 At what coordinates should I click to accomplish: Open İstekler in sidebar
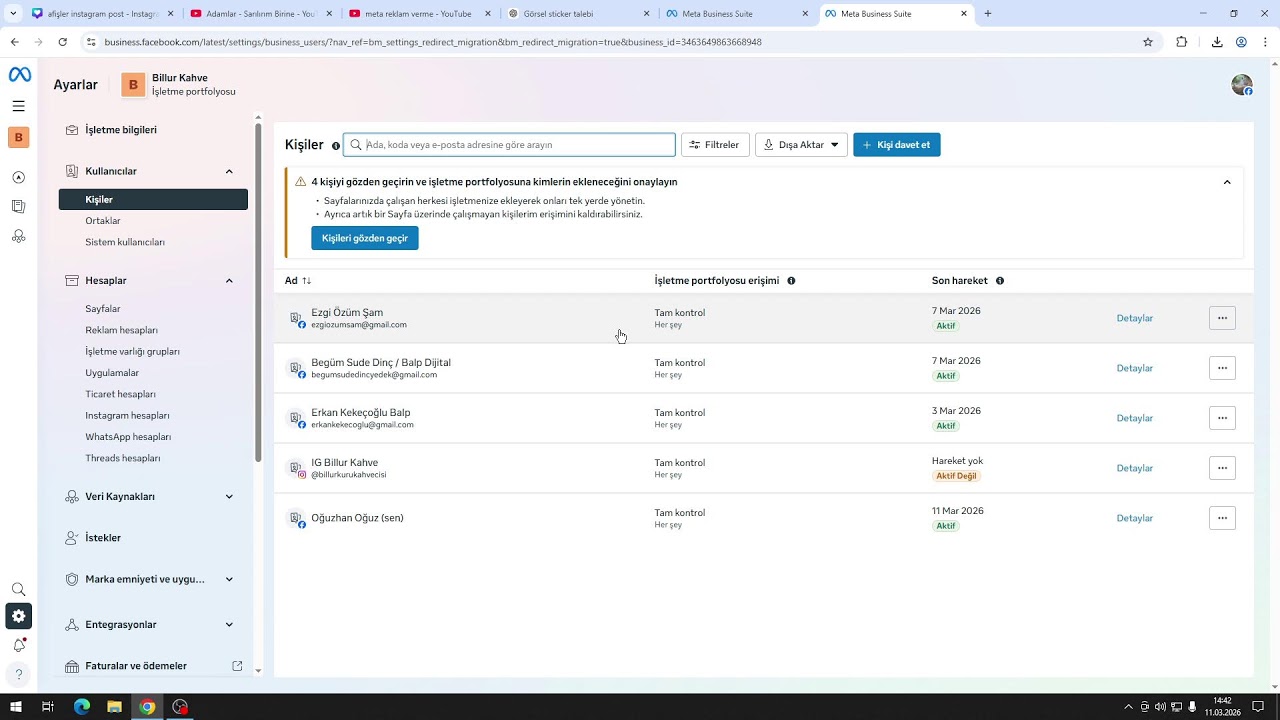pyautogui.click(x=103, y=538)
